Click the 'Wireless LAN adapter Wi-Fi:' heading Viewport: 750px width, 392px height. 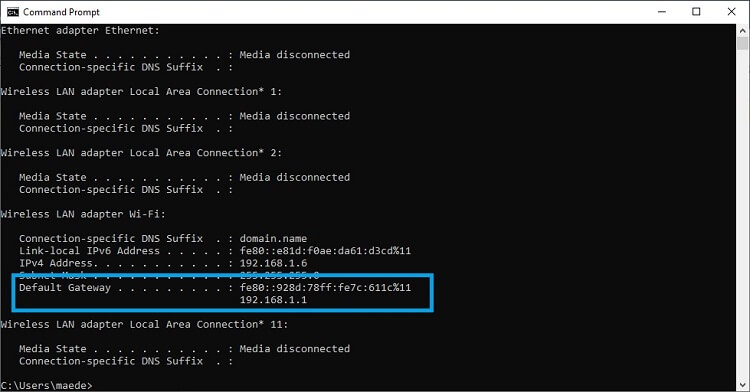point(83,214)
